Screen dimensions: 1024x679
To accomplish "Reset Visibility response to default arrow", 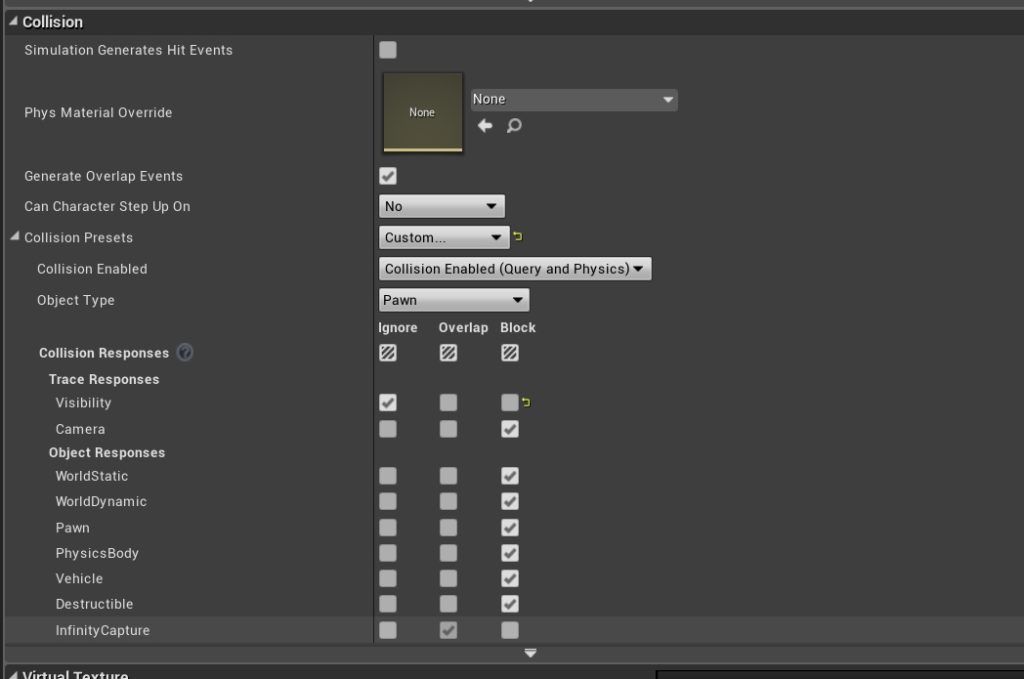I will [526, 403].
